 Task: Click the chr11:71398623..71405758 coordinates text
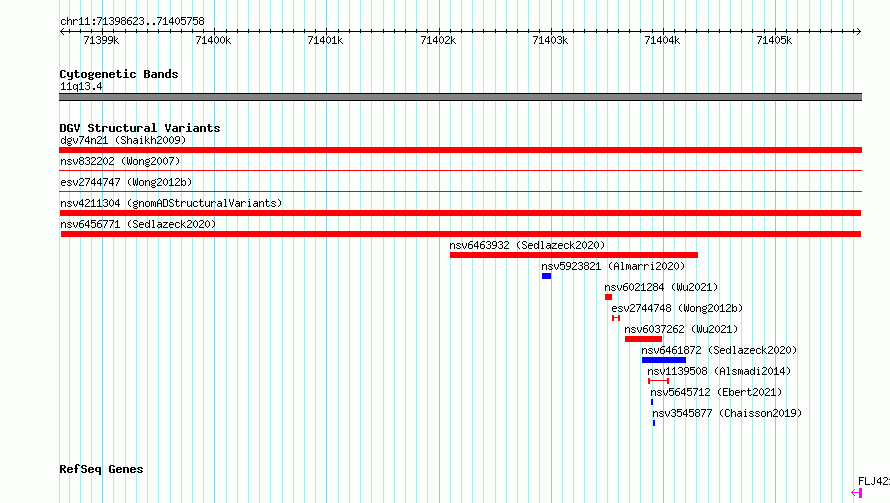point(132,21)
